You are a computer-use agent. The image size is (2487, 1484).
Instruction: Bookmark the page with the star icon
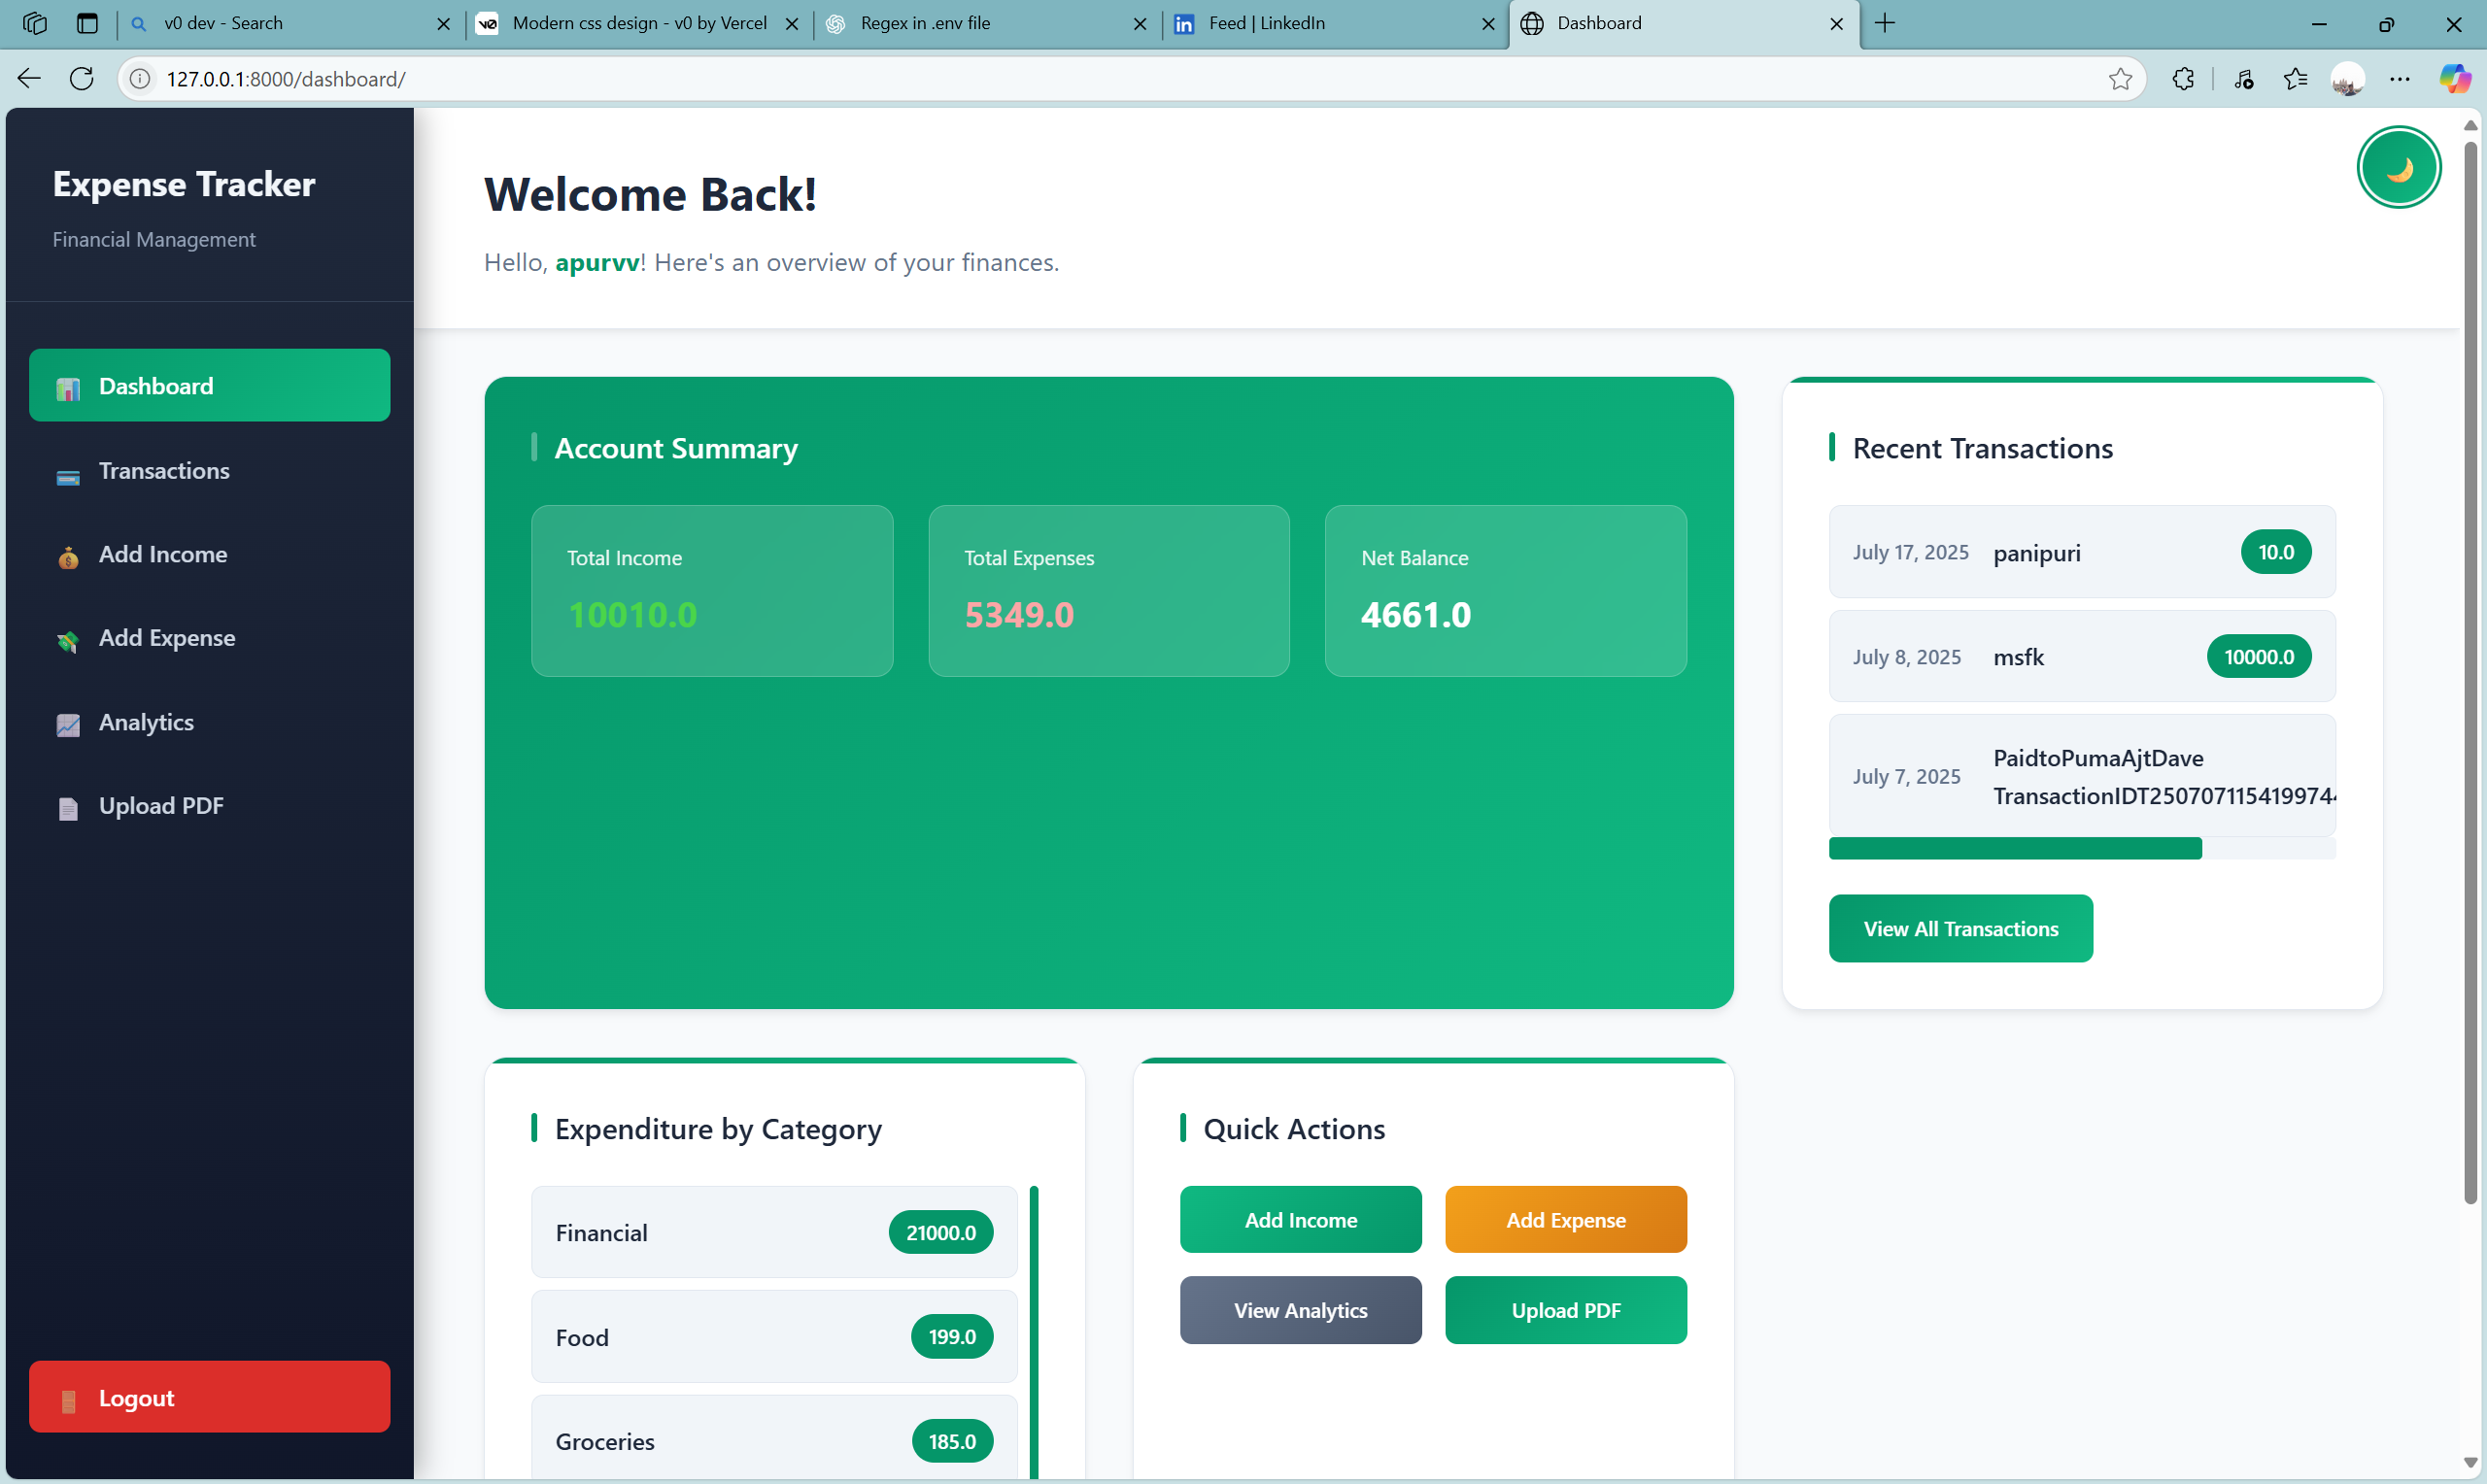[x=2120, y=79]
